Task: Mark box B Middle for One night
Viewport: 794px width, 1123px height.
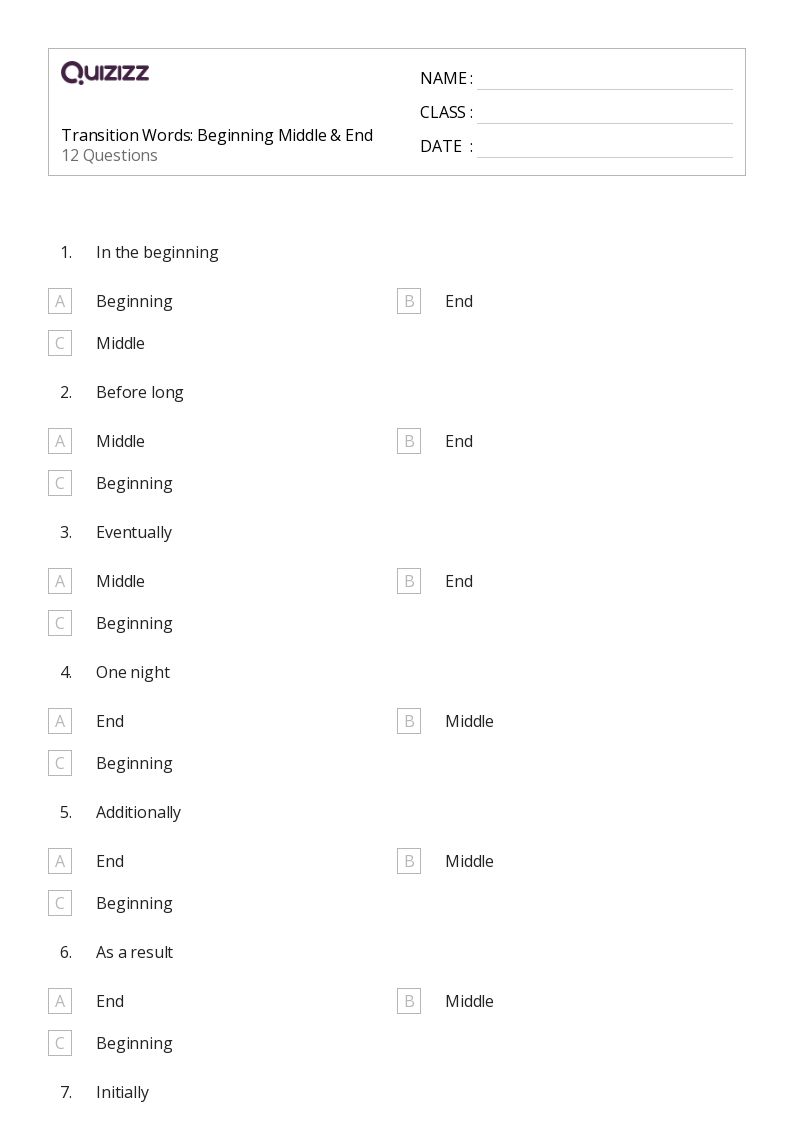Action: (409, 721)
